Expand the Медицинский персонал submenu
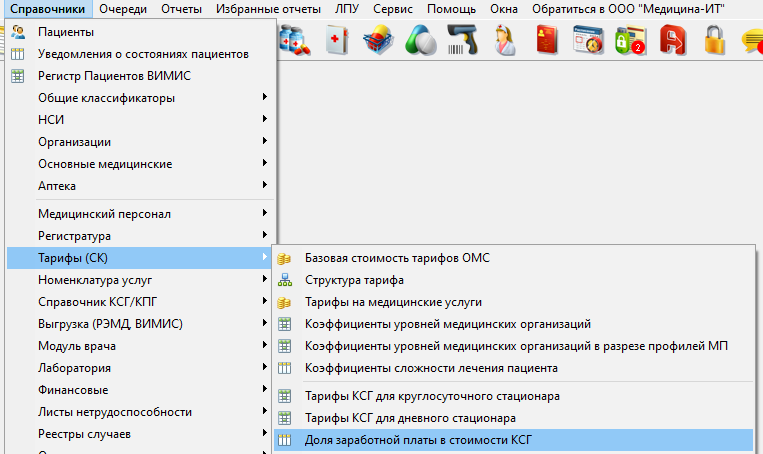Screen dimensions: 763x454 [104, 213]
